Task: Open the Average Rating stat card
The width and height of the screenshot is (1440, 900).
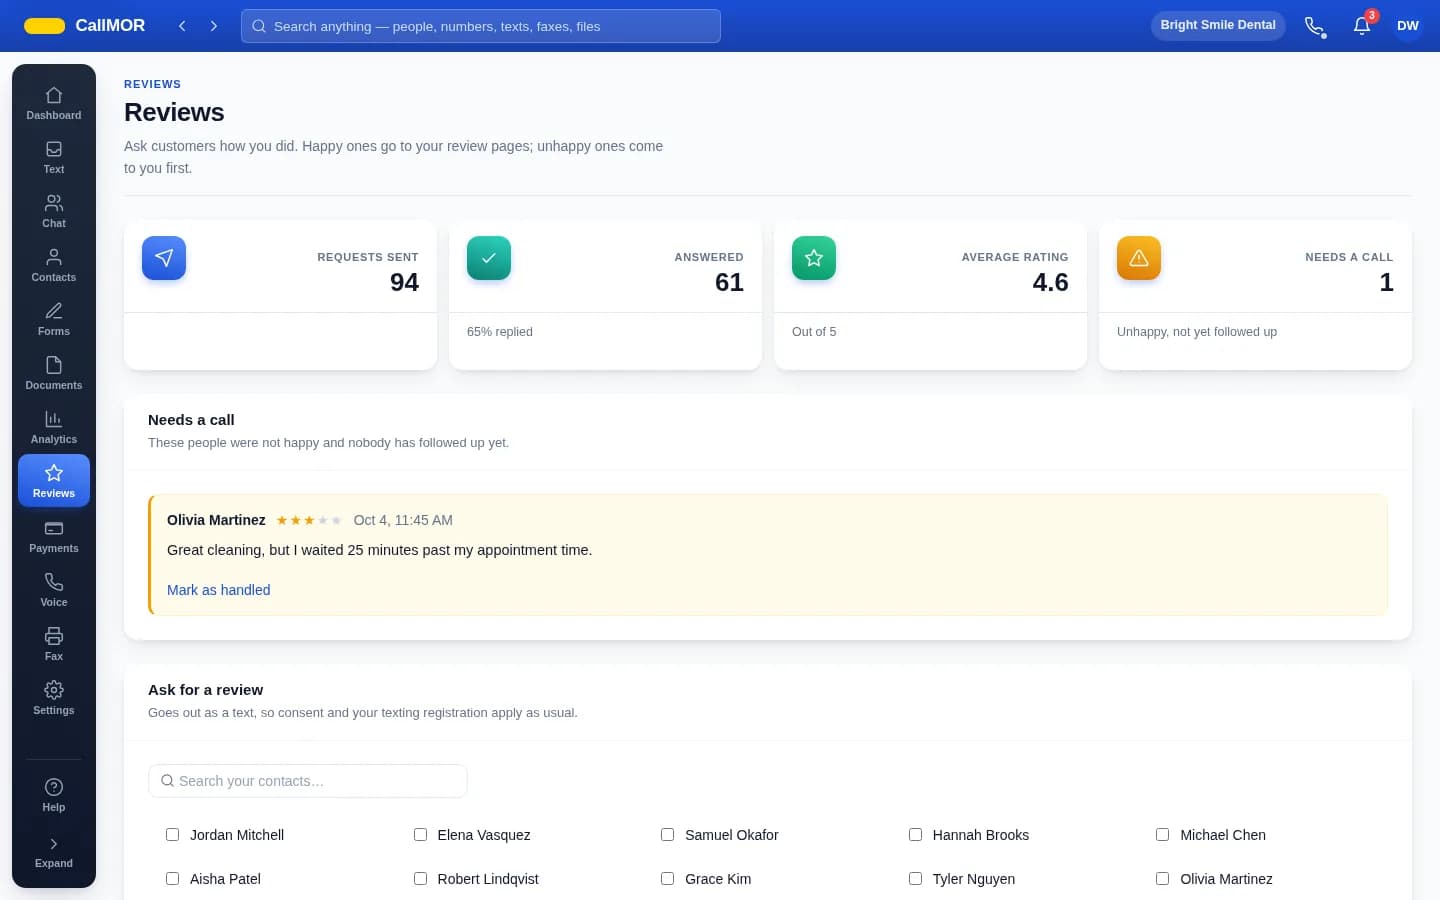Action: click(x=930, y=295)
